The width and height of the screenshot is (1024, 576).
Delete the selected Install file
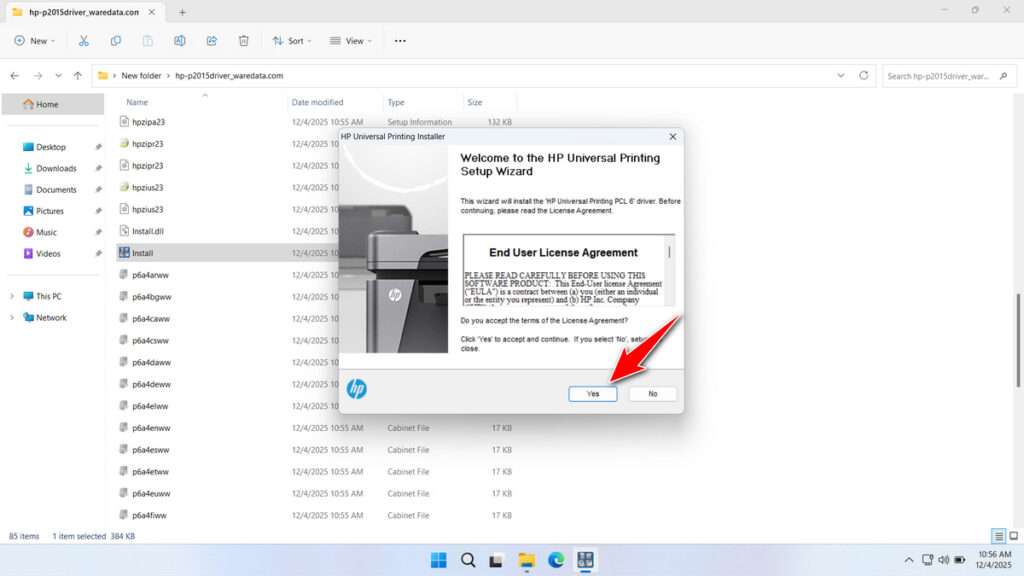pos(243,40)
